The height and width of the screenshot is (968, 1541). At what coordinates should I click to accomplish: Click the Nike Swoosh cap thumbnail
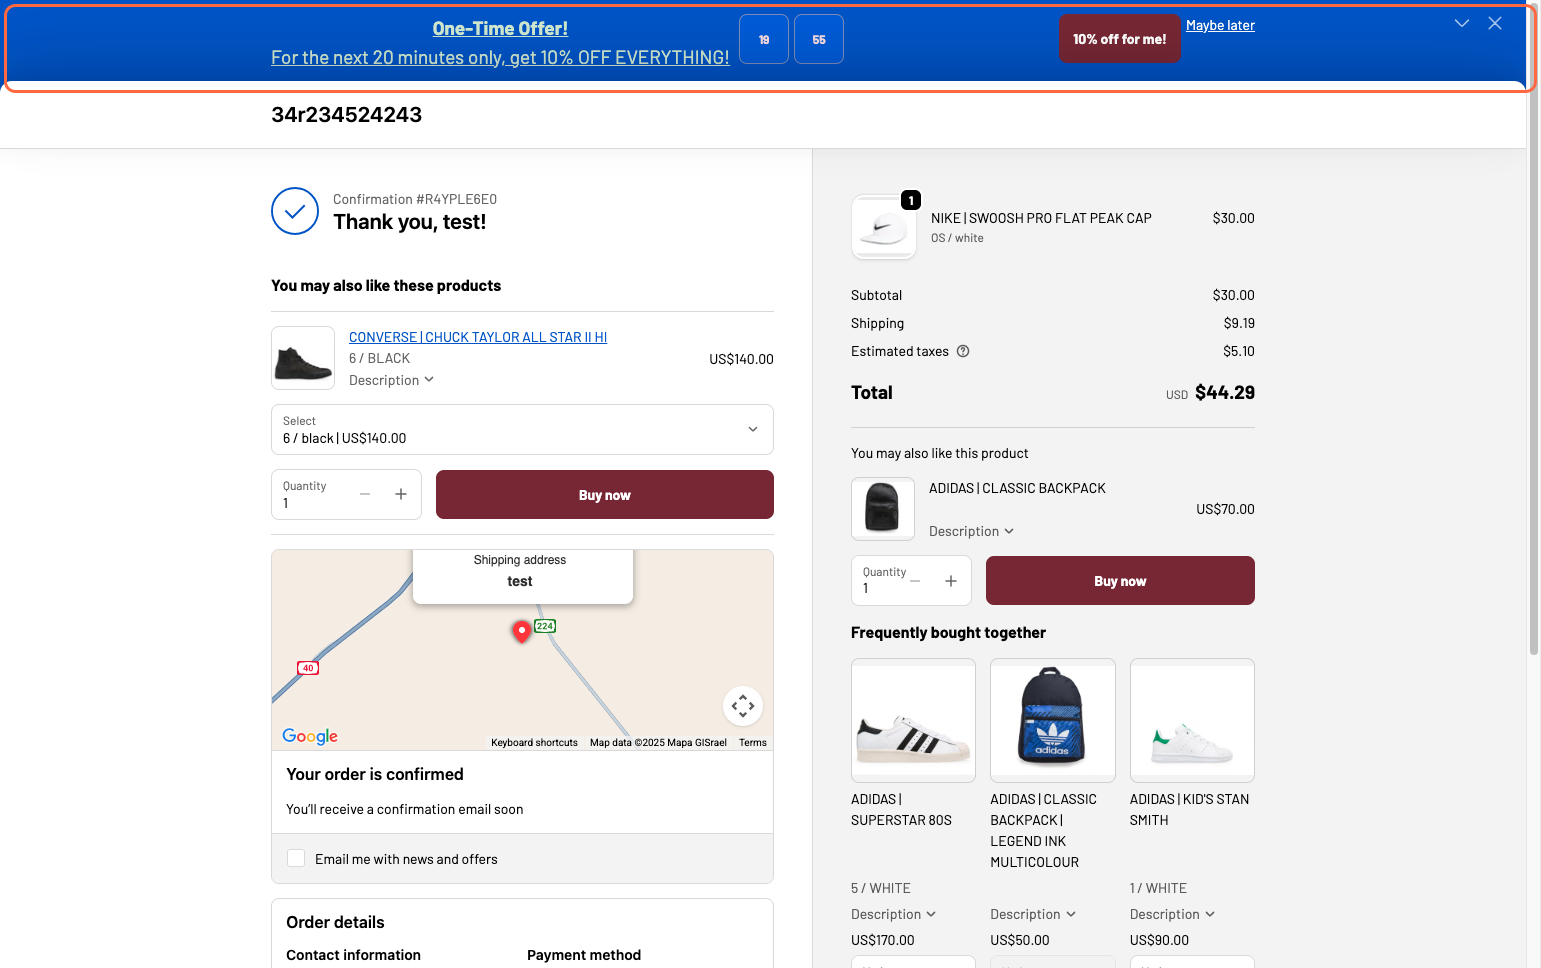[884, 227]
